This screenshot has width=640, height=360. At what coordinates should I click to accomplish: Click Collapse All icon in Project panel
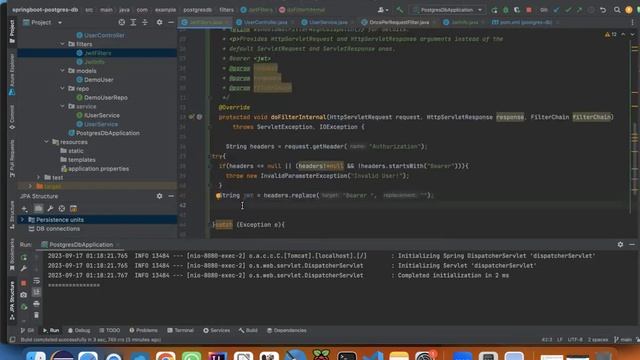click(145, 22)
